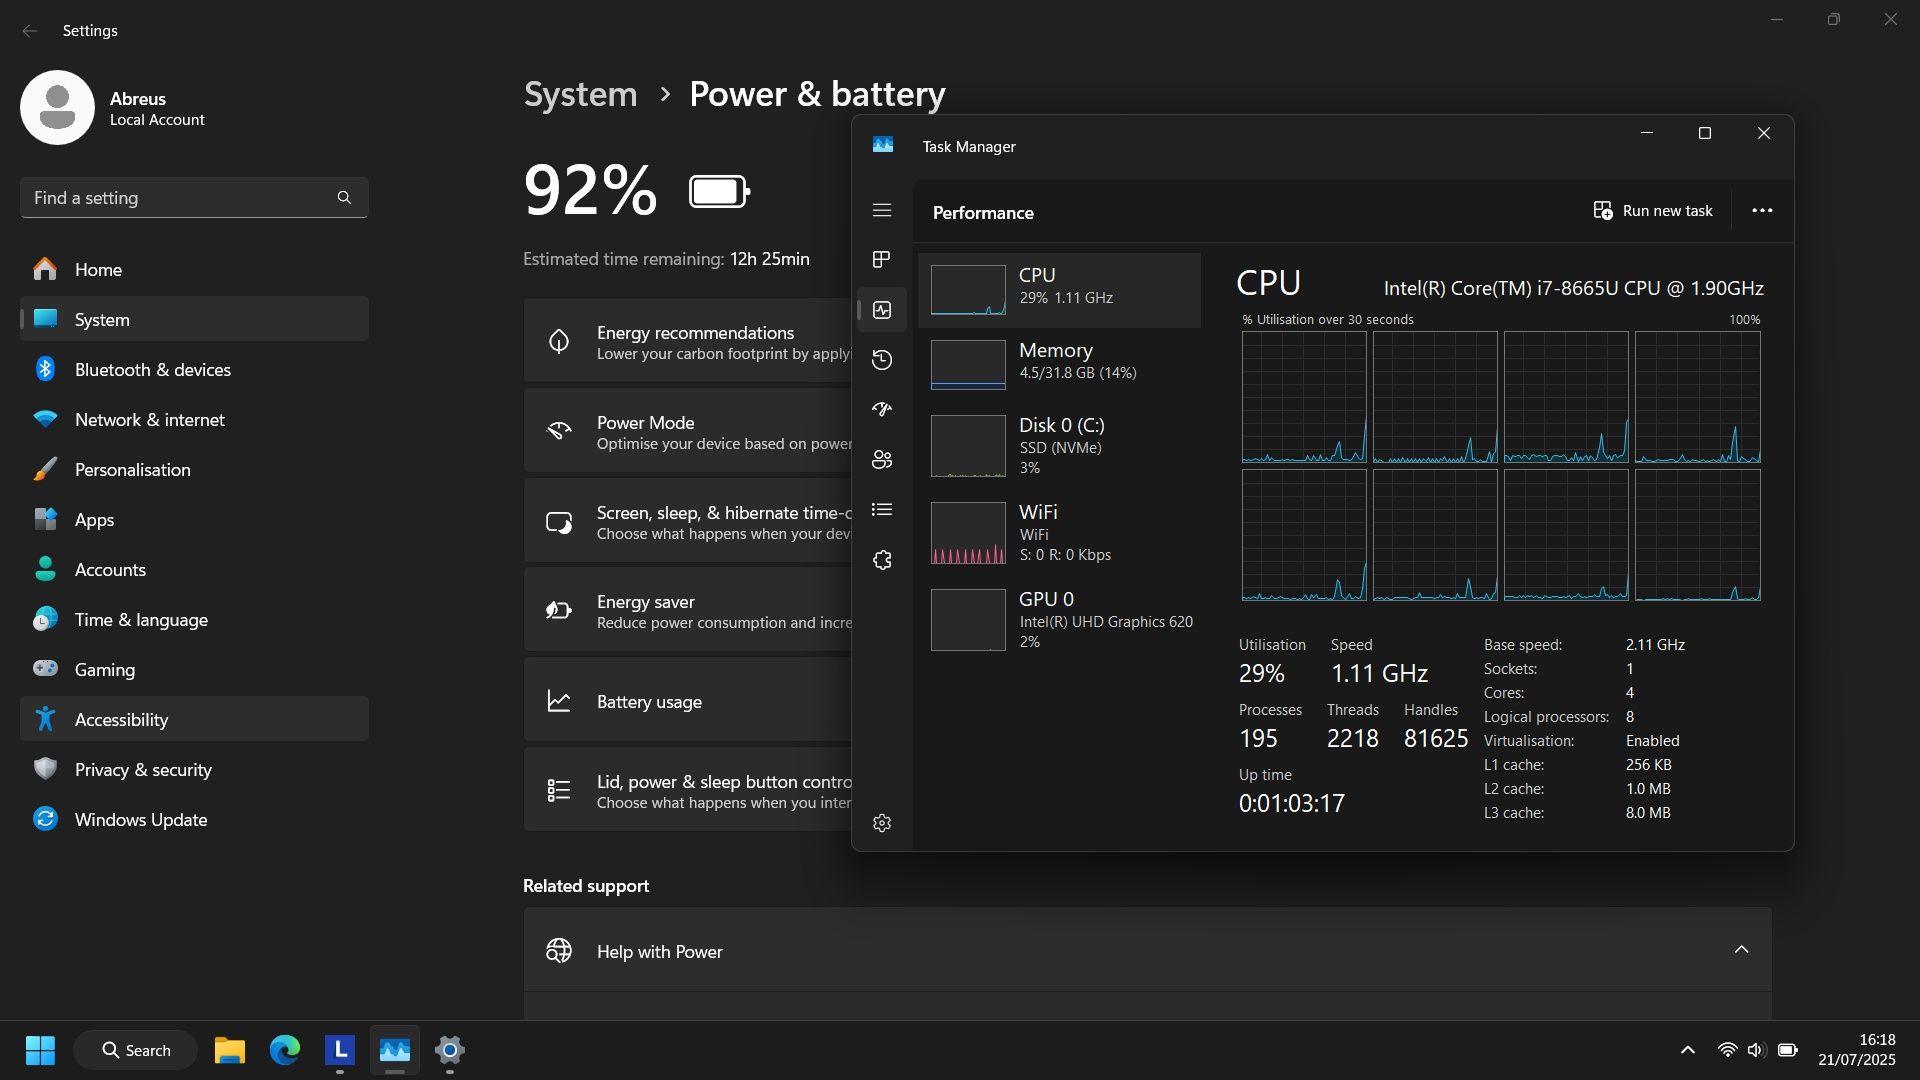
Task: Open Privacy & security settings
Action: click(194, 769)
